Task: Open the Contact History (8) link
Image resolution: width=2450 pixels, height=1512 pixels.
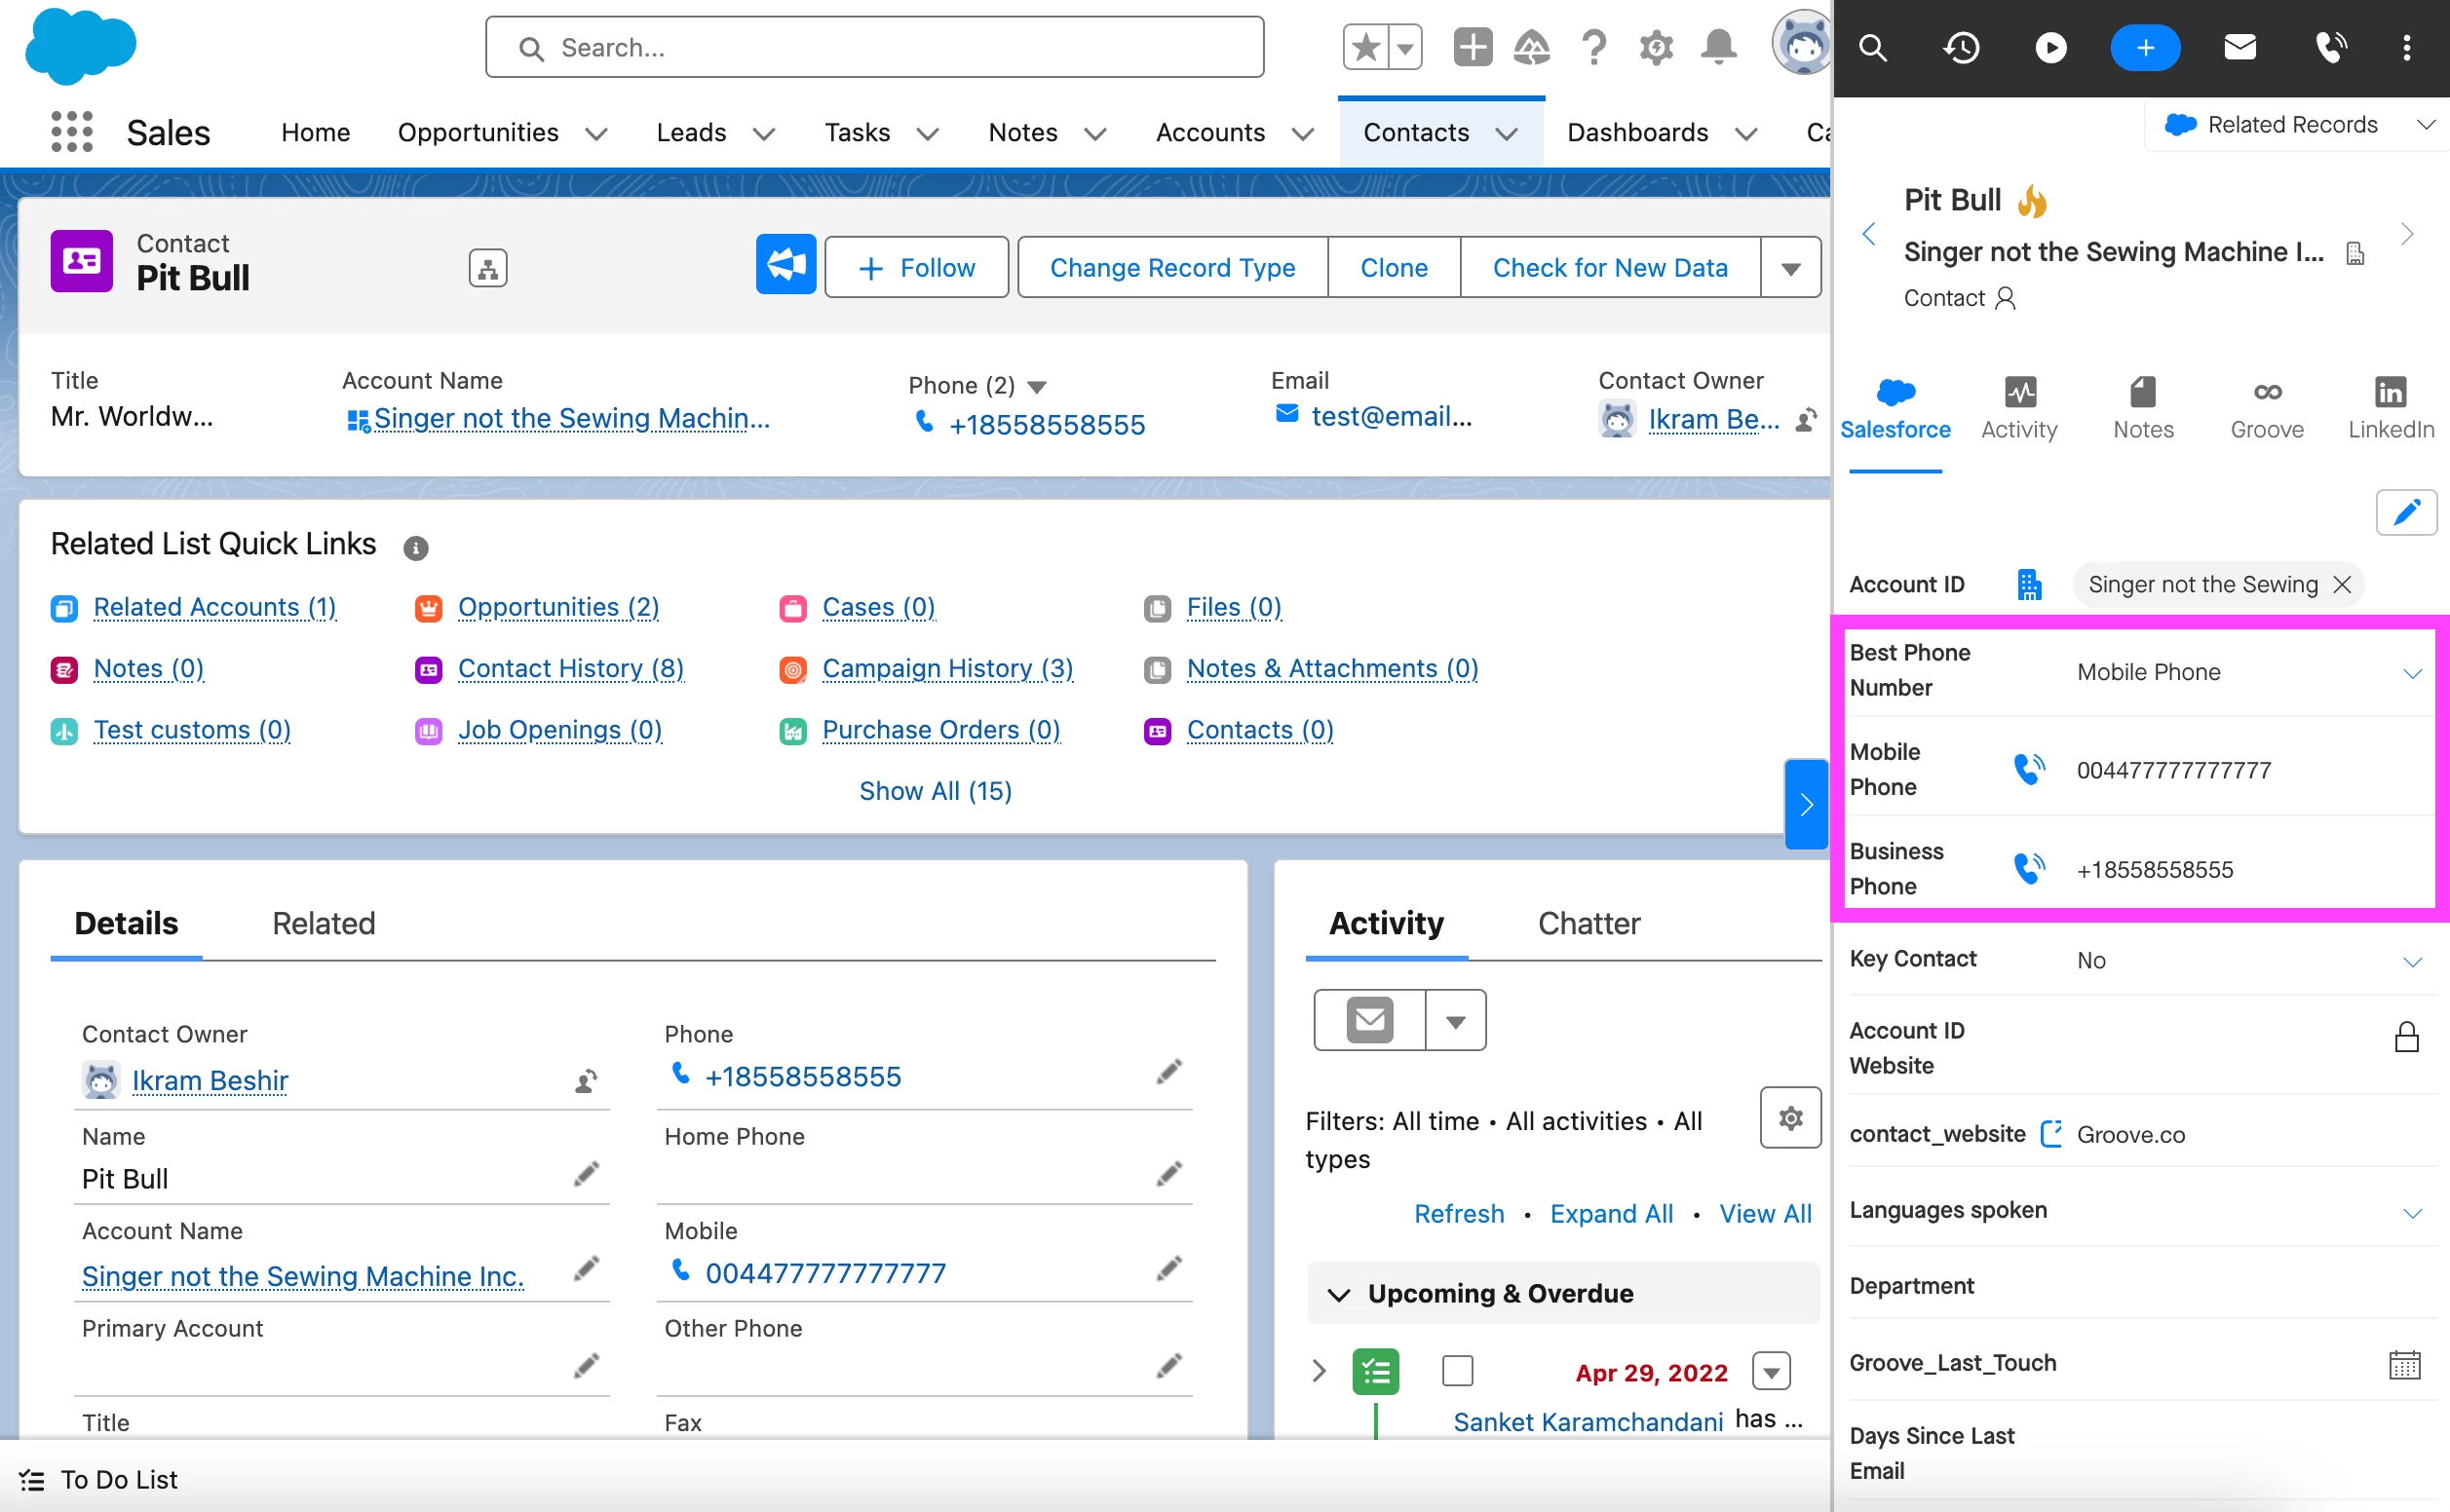Action: (570, 668)
